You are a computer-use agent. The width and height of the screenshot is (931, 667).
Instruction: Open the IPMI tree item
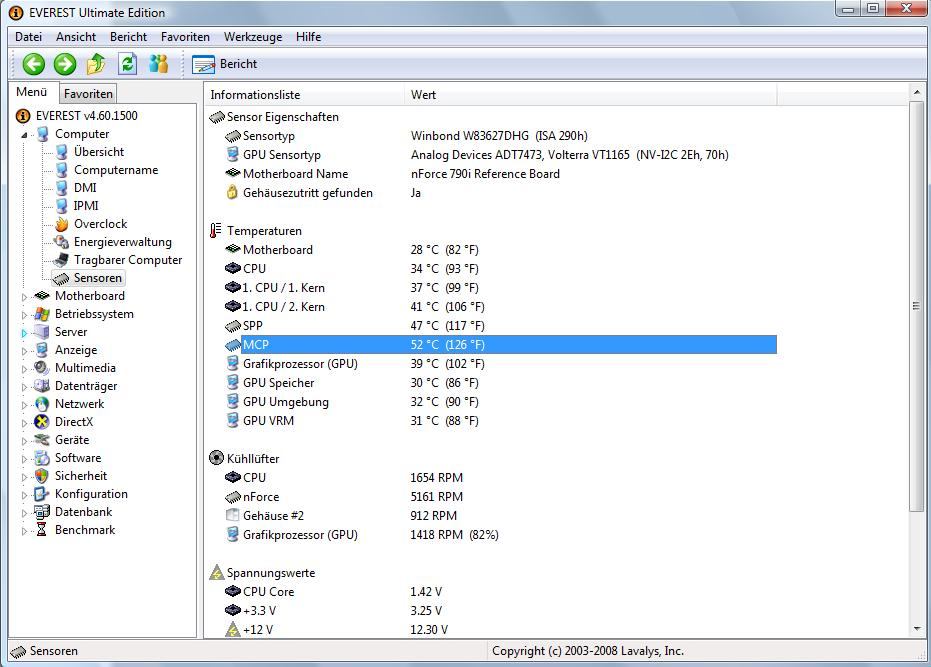coord(86,206)
